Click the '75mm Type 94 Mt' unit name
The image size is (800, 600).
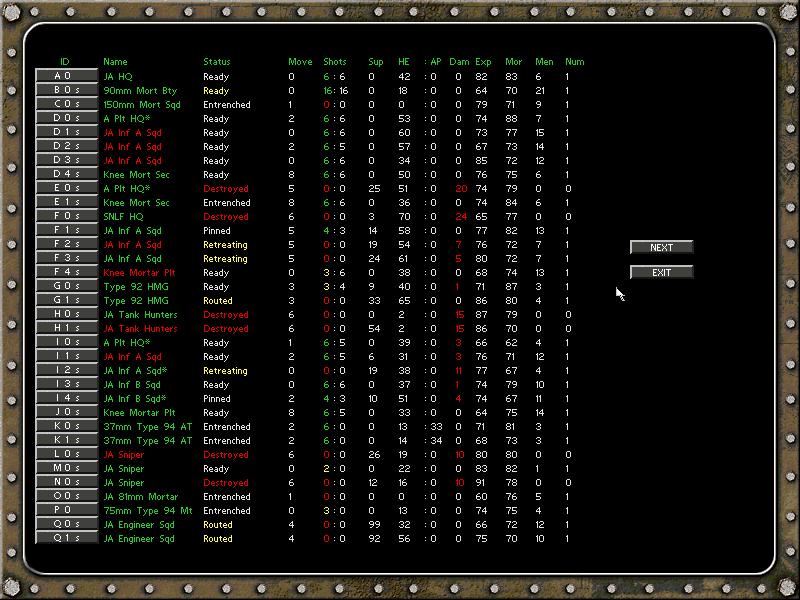click(x=148, y=511)
